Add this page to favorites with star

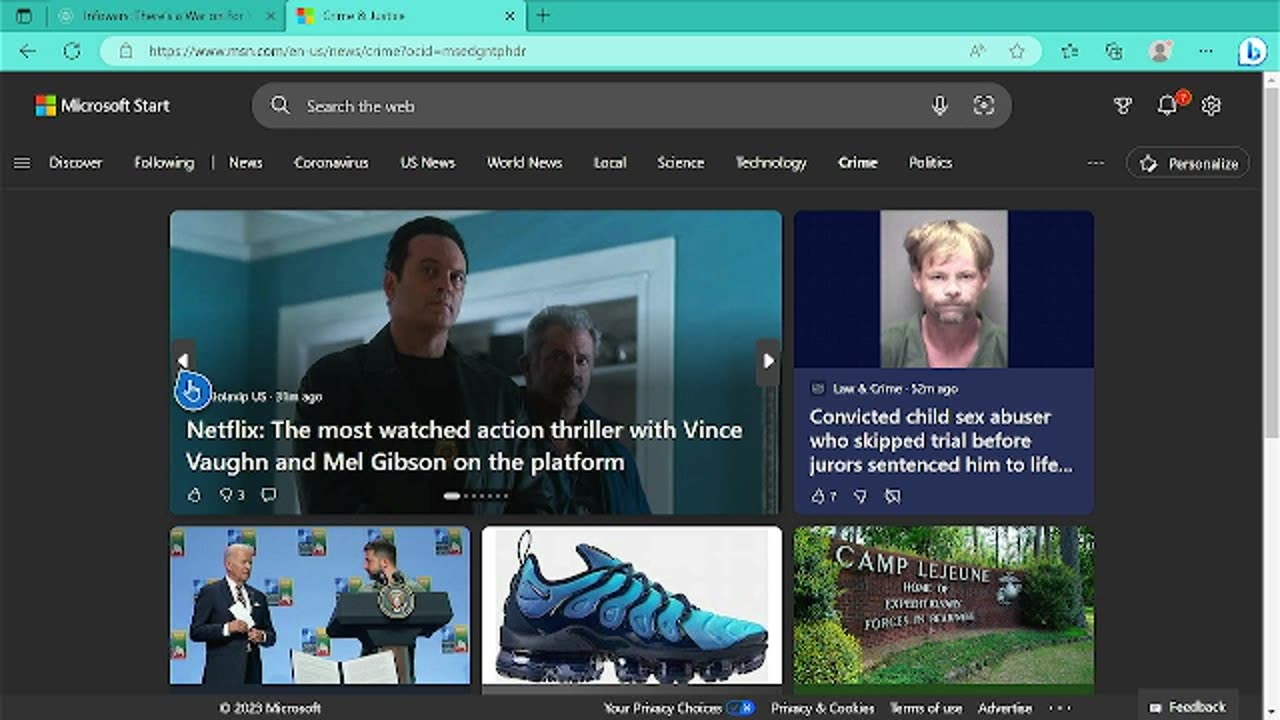click(1017, 51)
